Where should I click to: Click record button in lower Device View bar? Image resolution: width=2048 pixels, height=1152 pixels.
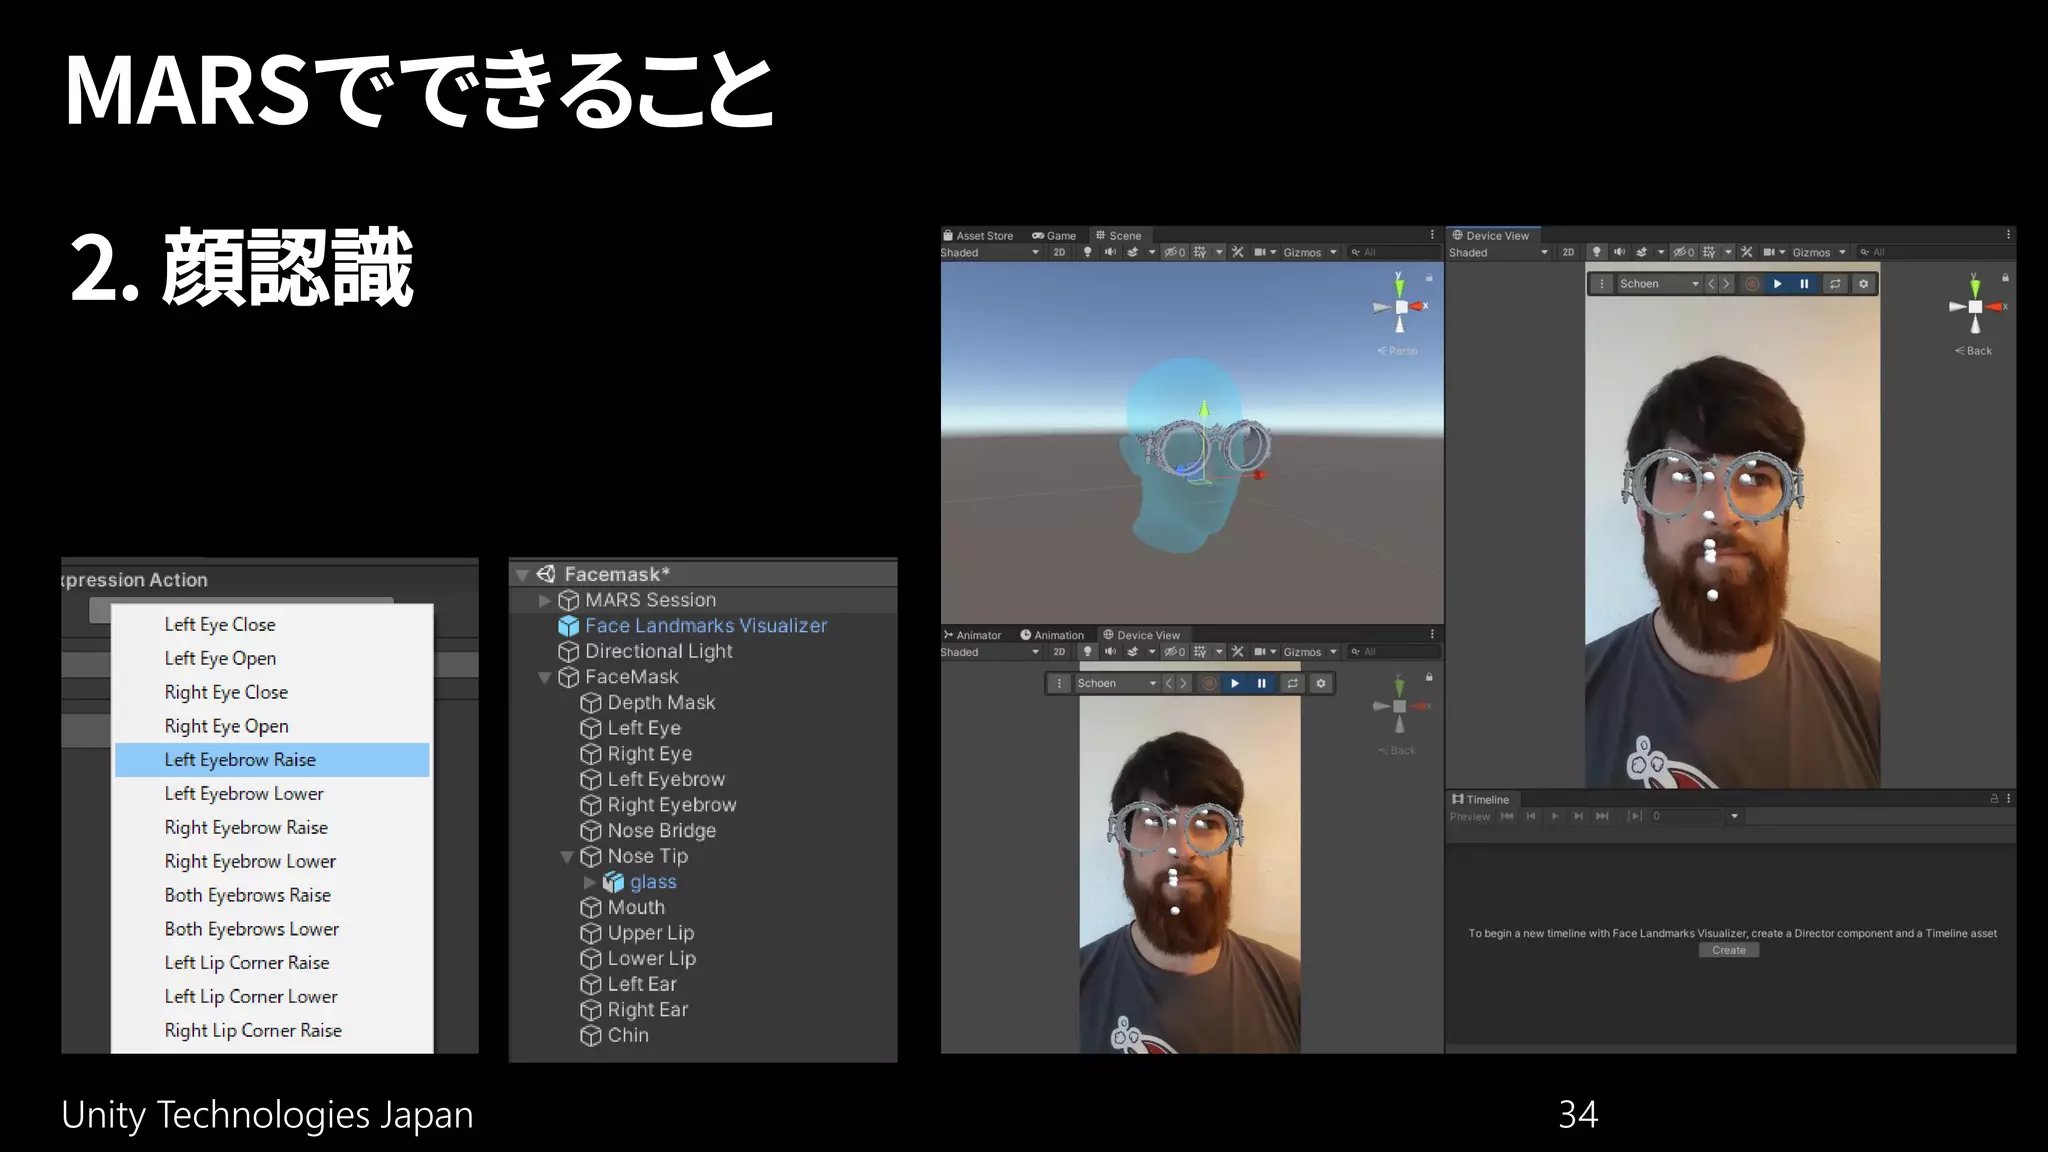coord(1209,683)
